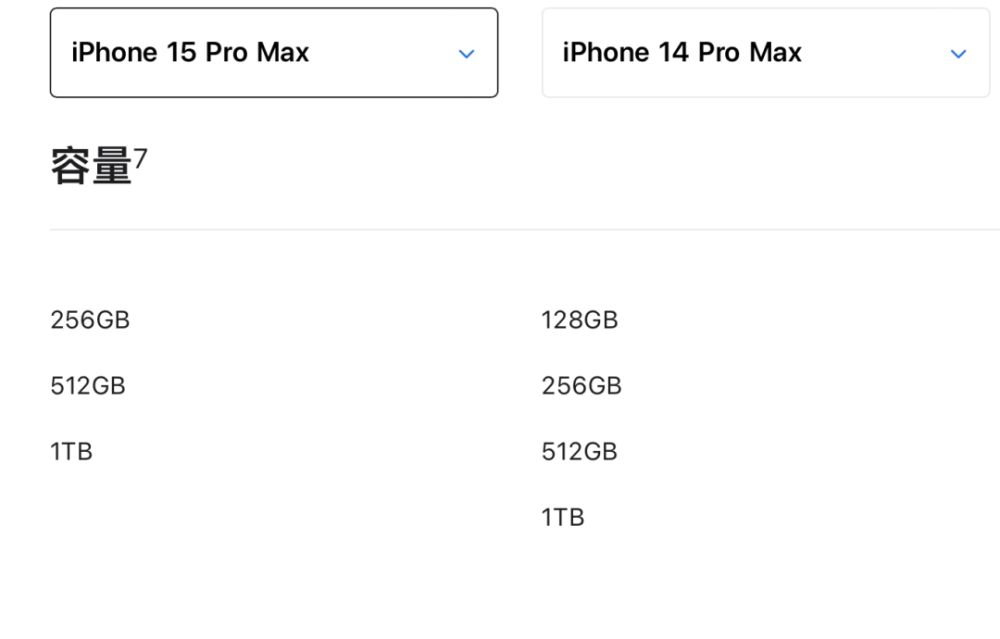This screenshot has width=1000, height=639.
Task: Select 1TB under iPhone 14 Pro Max
Action: coord(563,517)
